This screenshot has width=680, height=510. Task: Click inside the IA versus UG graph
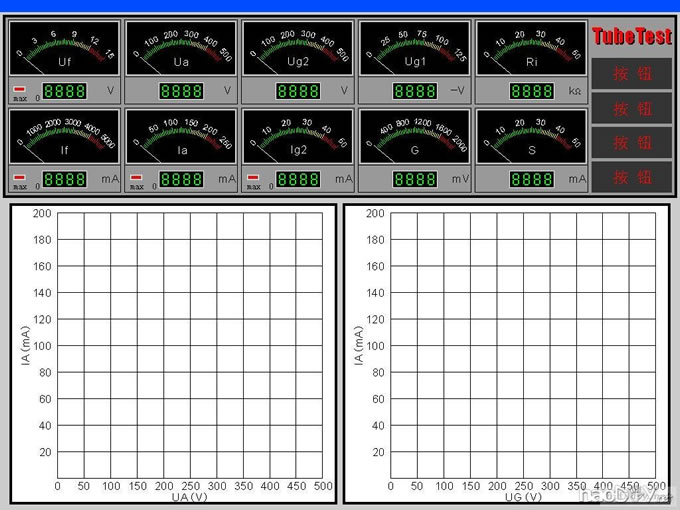[x=524, y=345]
